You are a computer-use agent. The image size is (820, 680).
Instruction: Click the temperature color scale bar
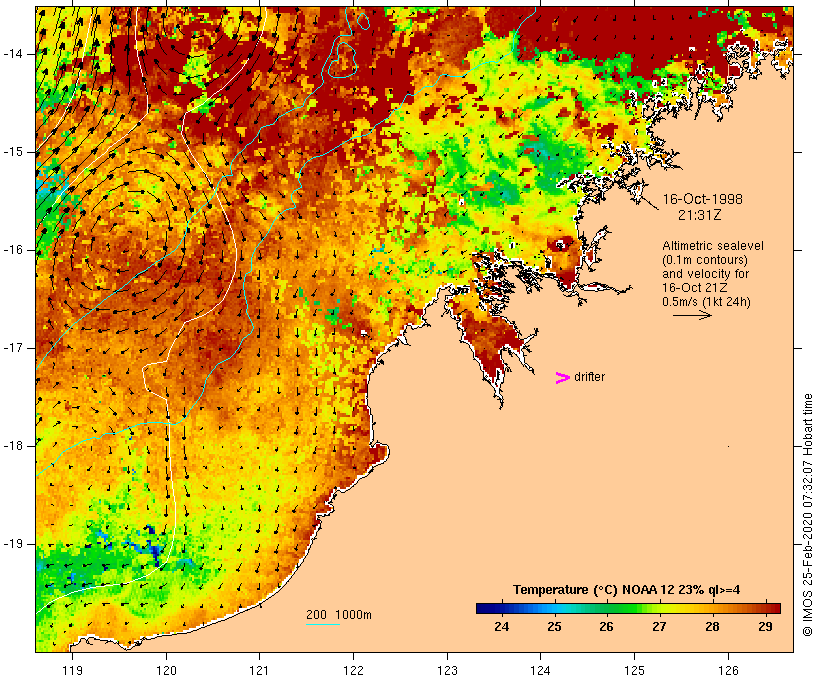click(628, 608)
